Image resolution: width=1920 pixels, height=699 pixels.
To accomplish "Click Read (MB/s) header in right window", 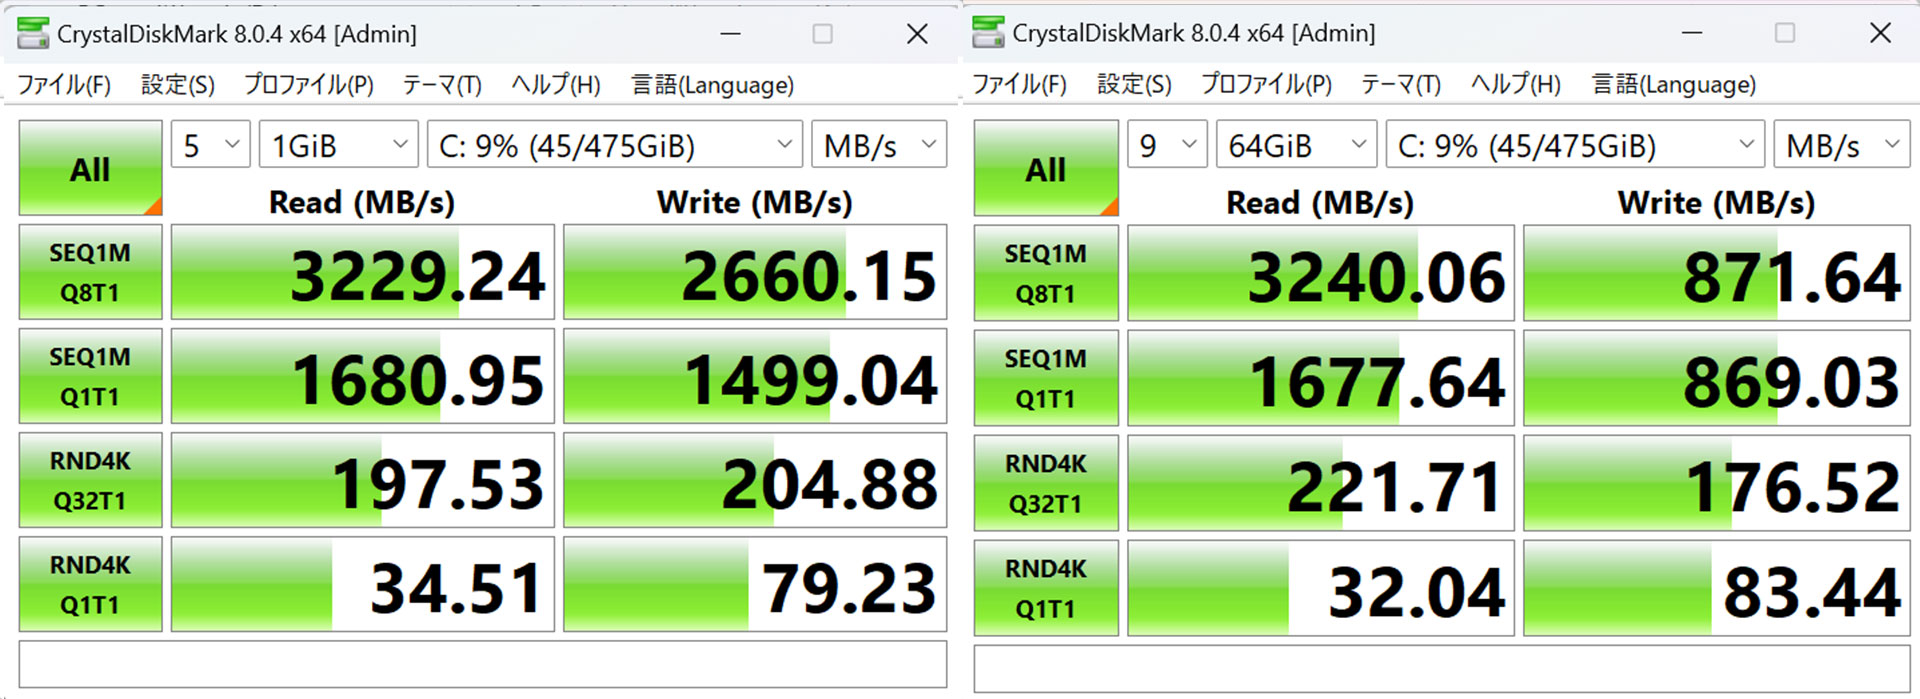I will point(1320,203).
